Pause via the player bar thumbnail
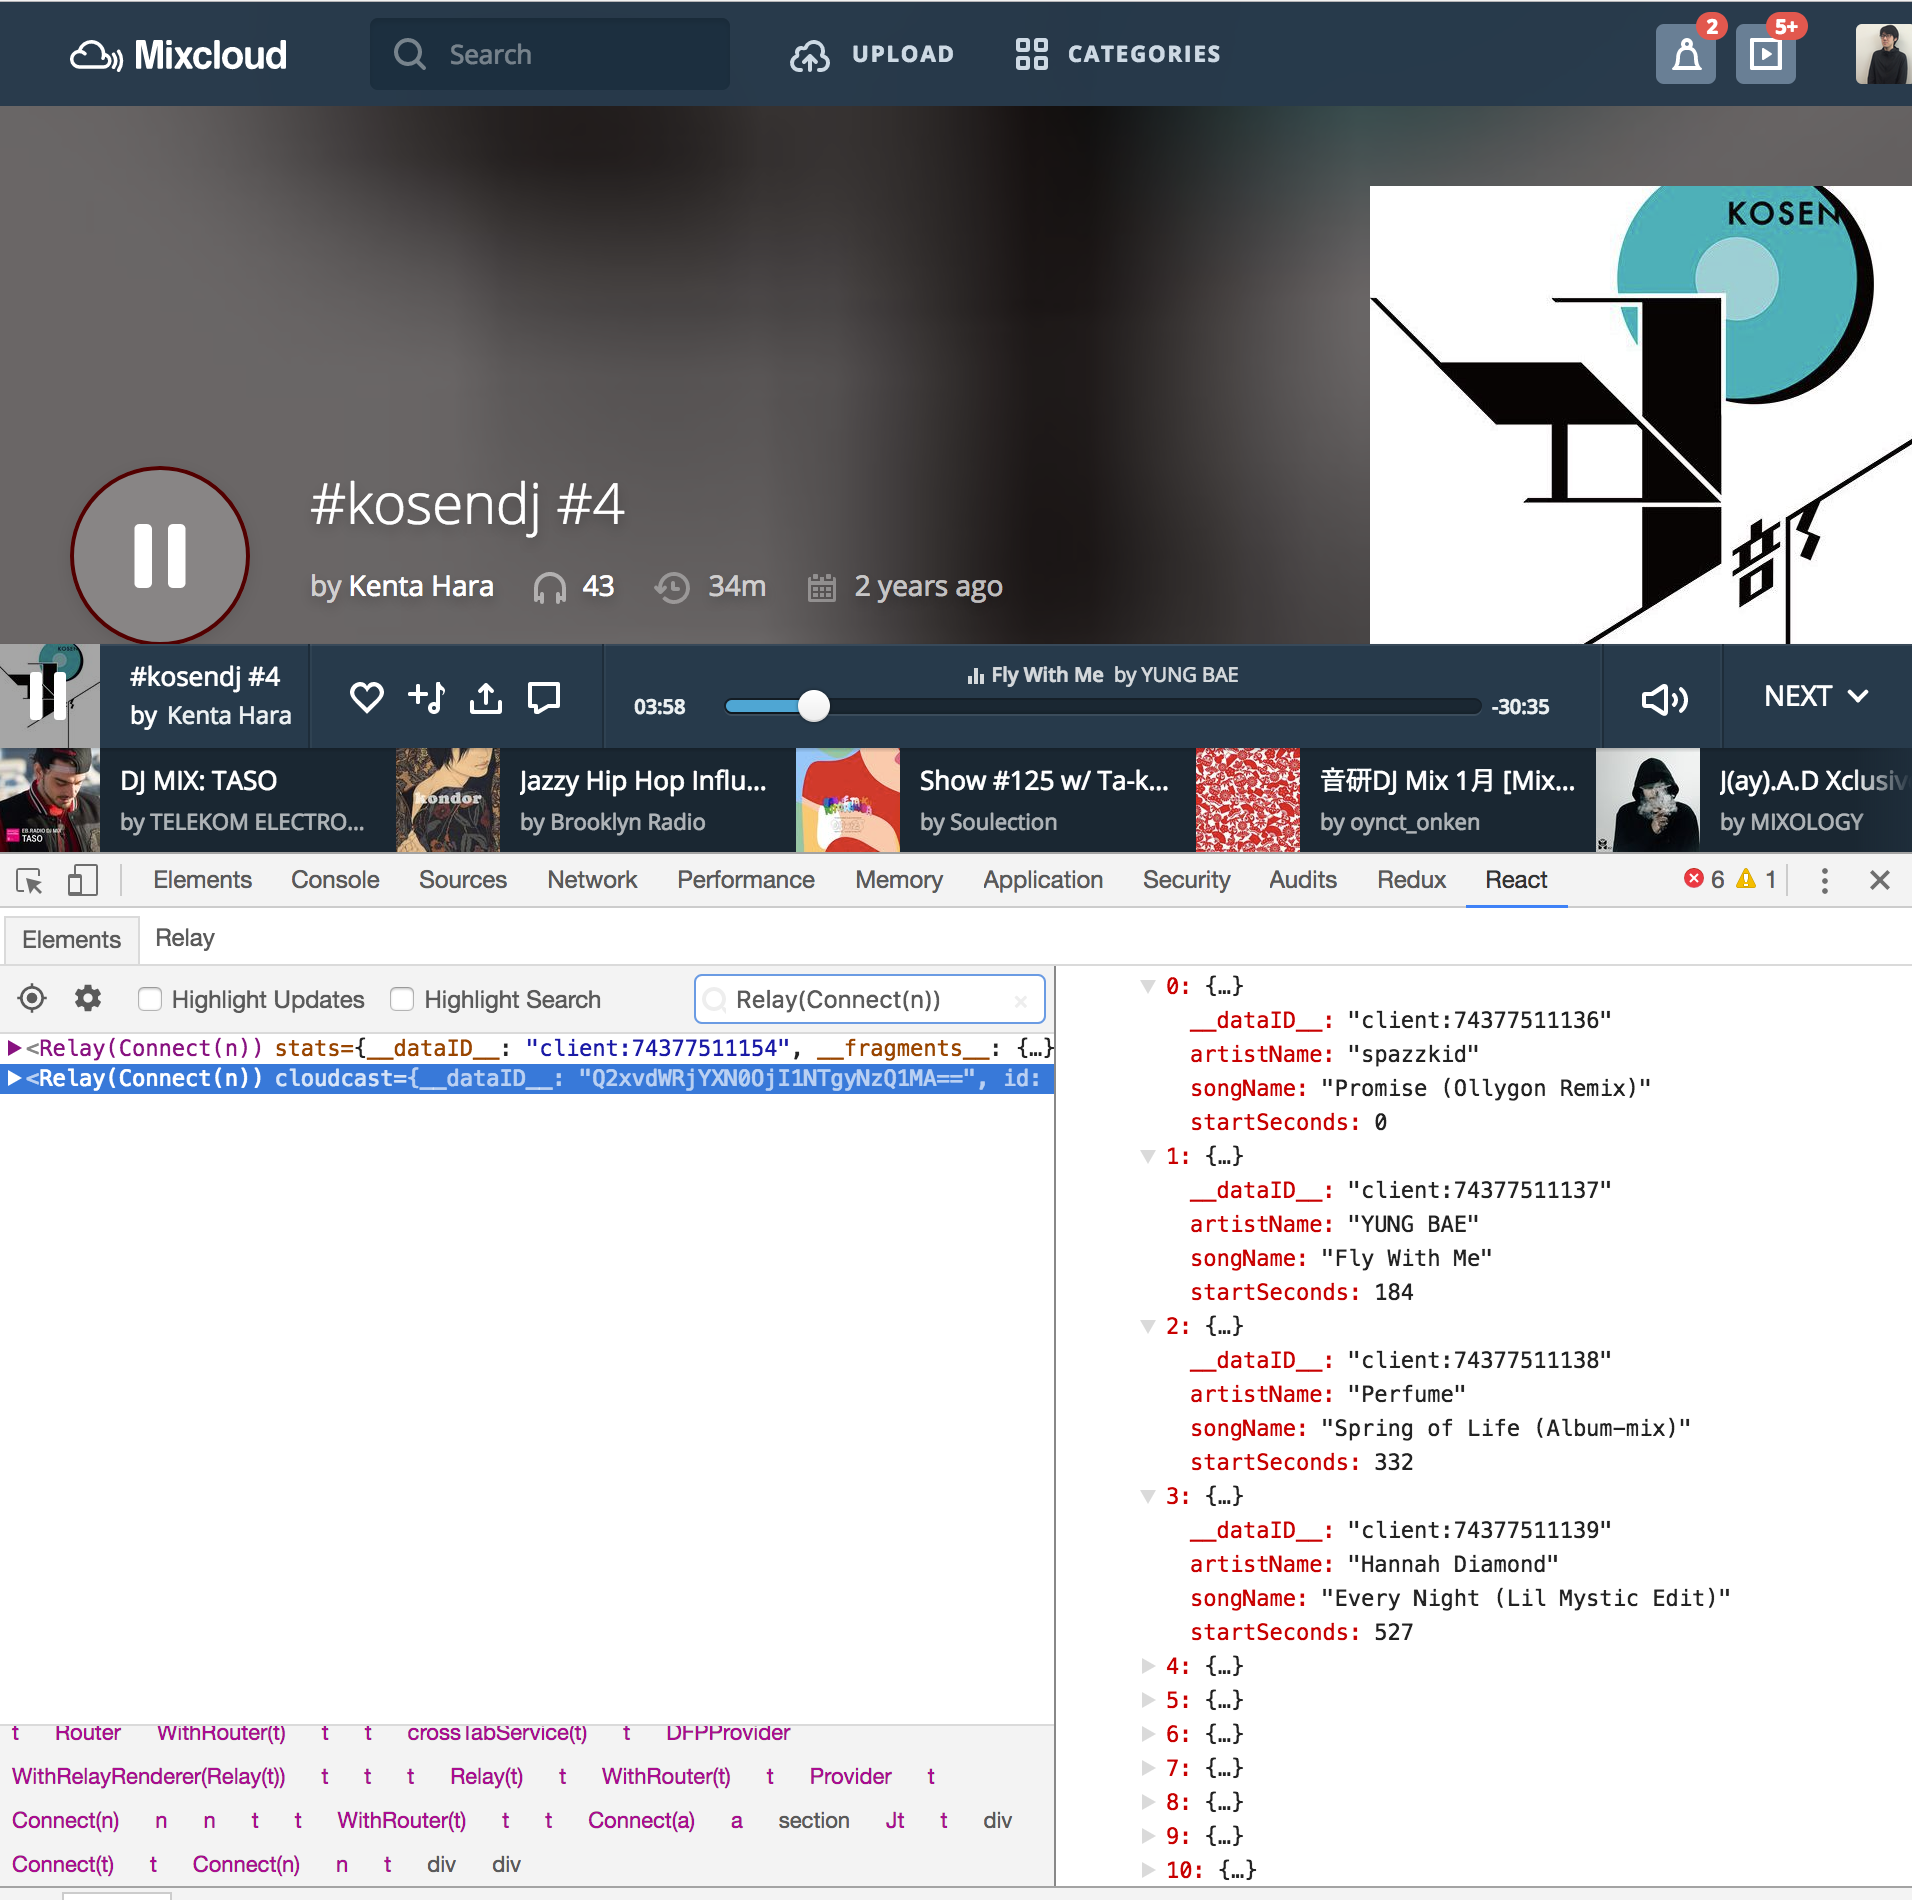Image resolution: width=1912 pixels, height=1900 pixels. [x=50, y=696]
